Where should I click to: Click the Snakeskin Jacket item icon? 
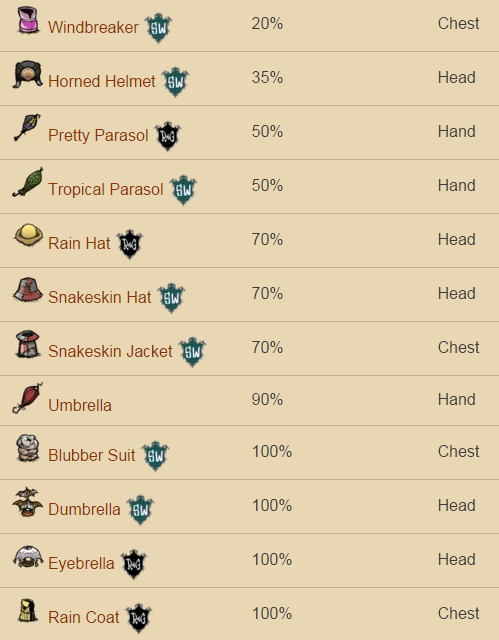(x=28, y=344)
